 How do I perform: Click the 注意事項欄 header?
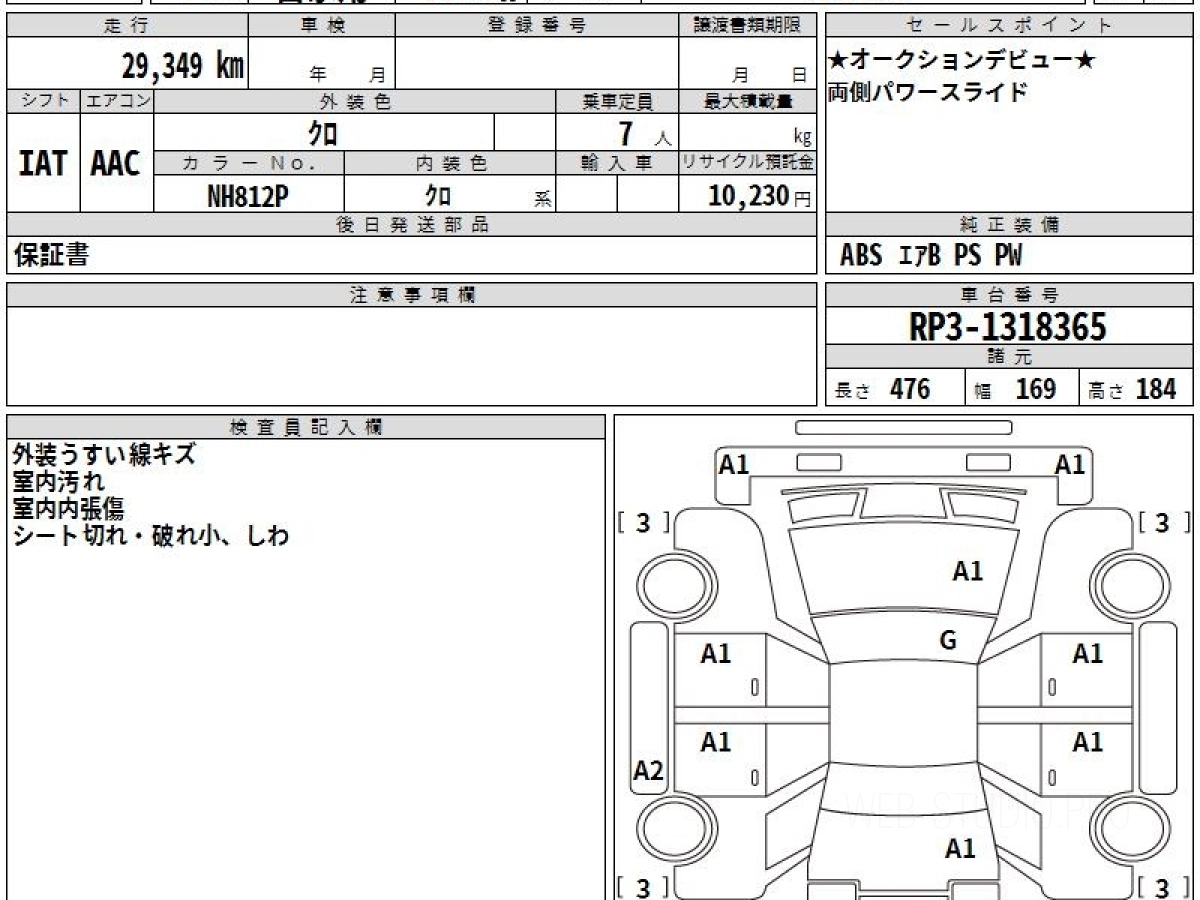point(412,295)
